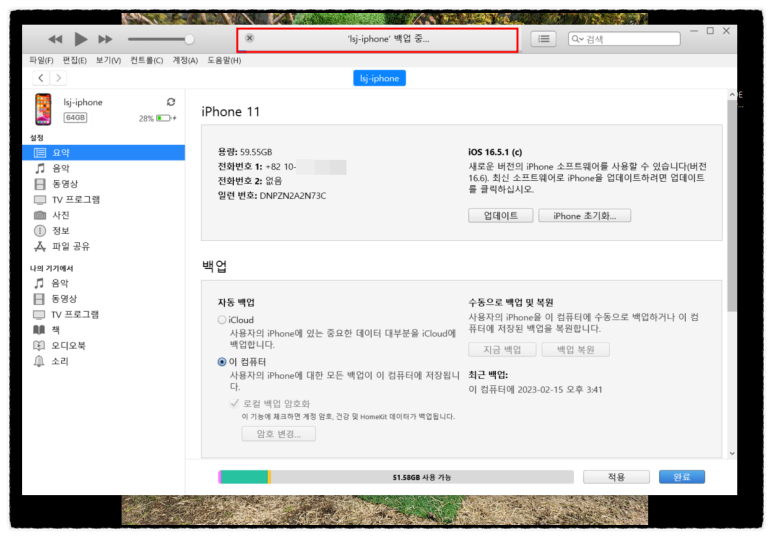Minimize the iTunes window
This screenshot has height=538, width=773.
coord(694,31)
